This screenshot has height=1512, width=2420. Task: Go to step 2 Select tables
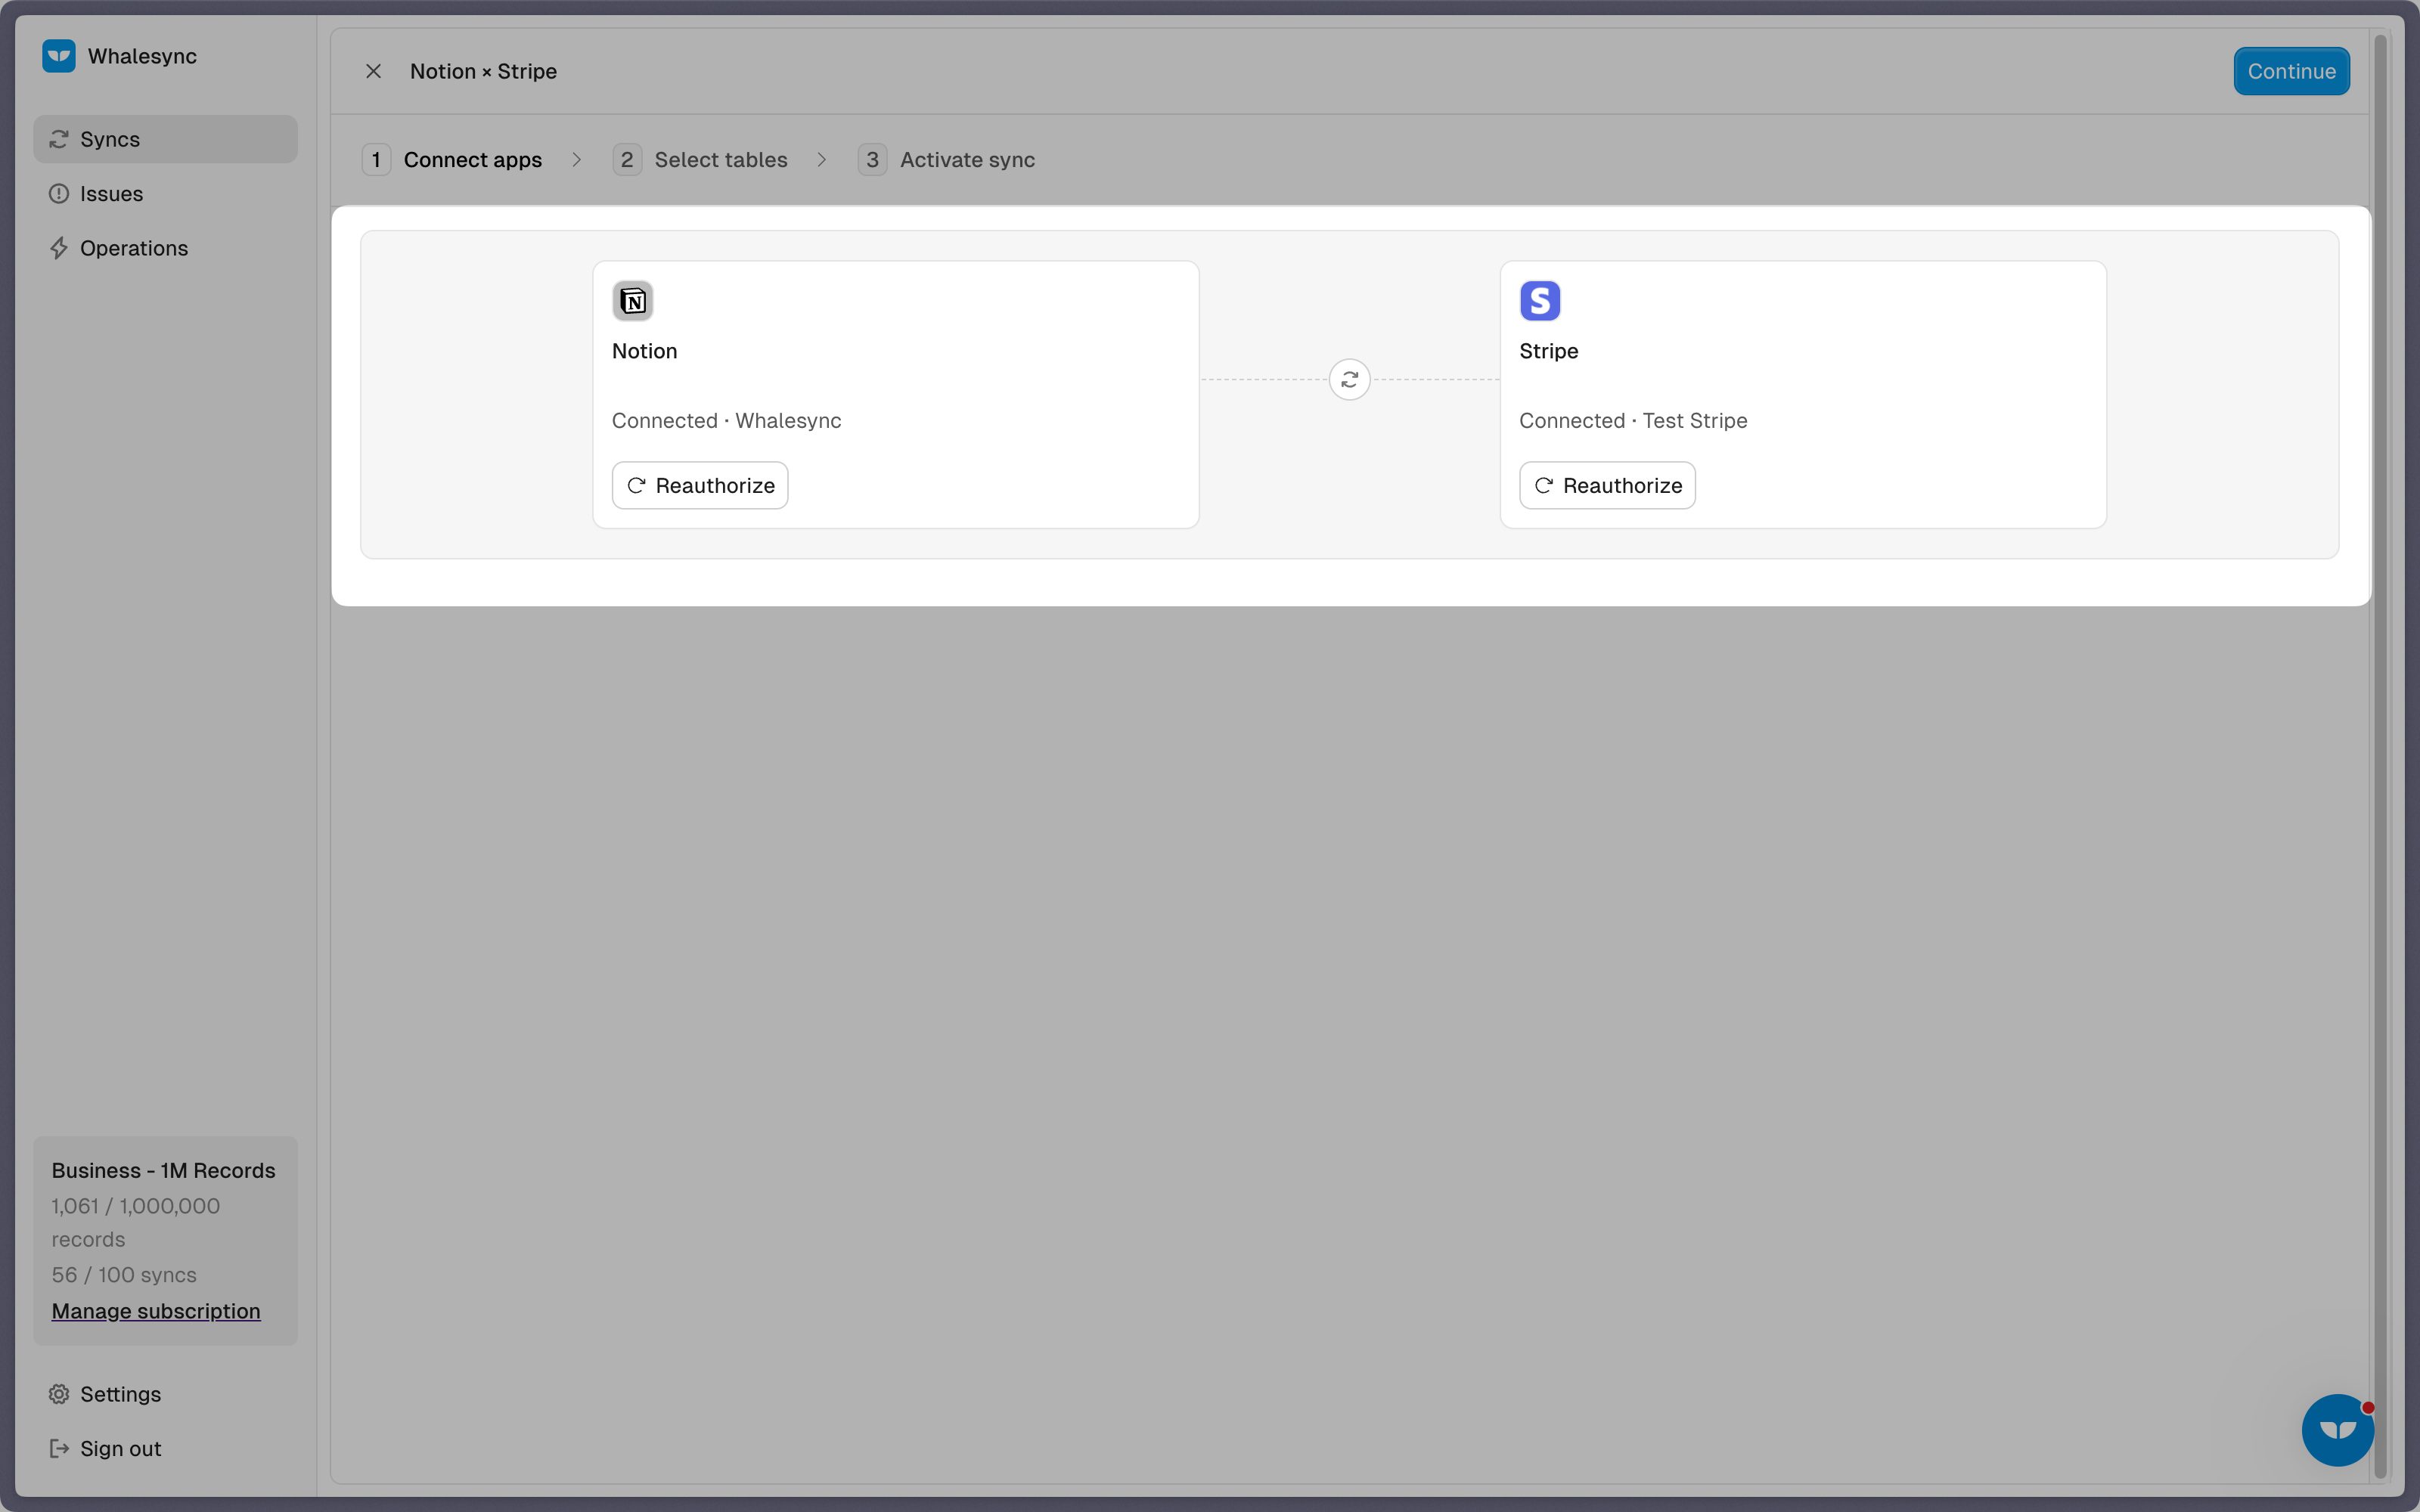(x=700, y=160)
